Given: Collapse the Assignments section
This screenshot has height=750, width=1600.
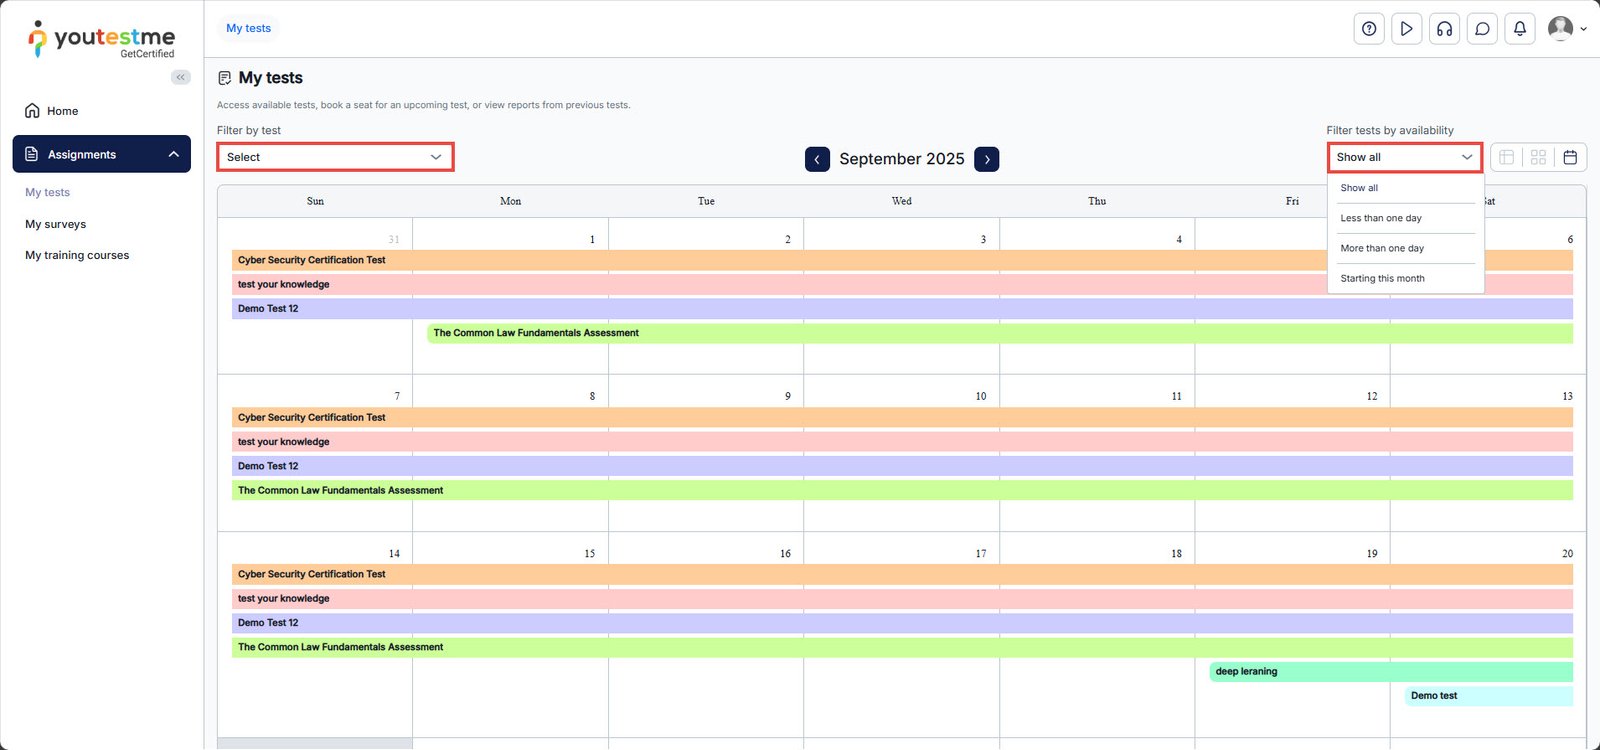Looking at the screenshot, I should pyautogui.click(x=173, y=154).
